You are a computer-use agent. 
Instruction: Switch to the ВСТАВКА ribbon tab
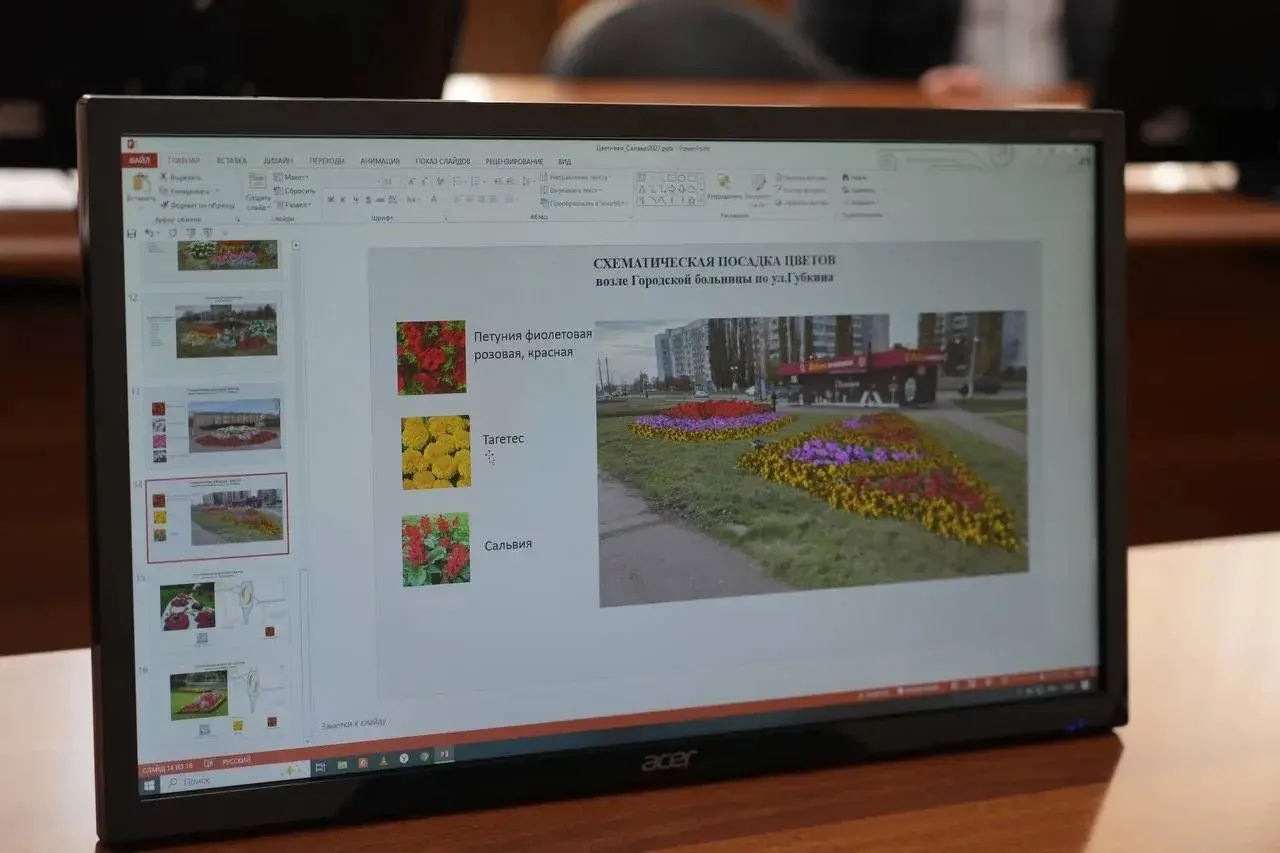231,160
